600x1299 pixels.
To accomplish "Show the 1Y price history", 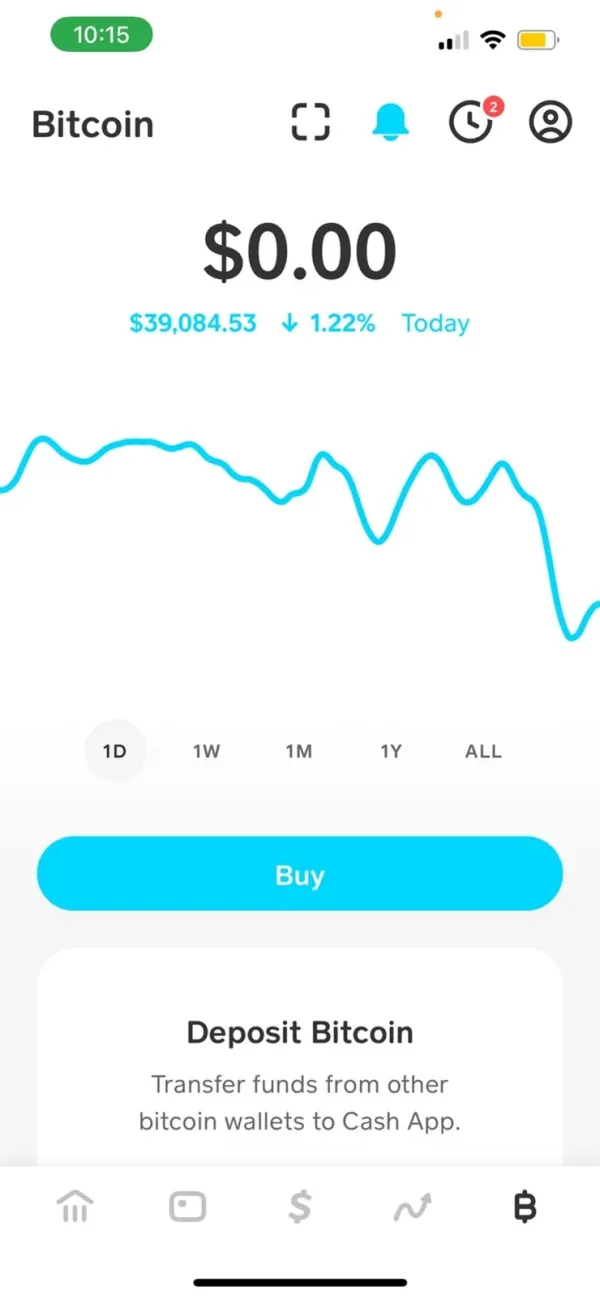I will (391, 751).
